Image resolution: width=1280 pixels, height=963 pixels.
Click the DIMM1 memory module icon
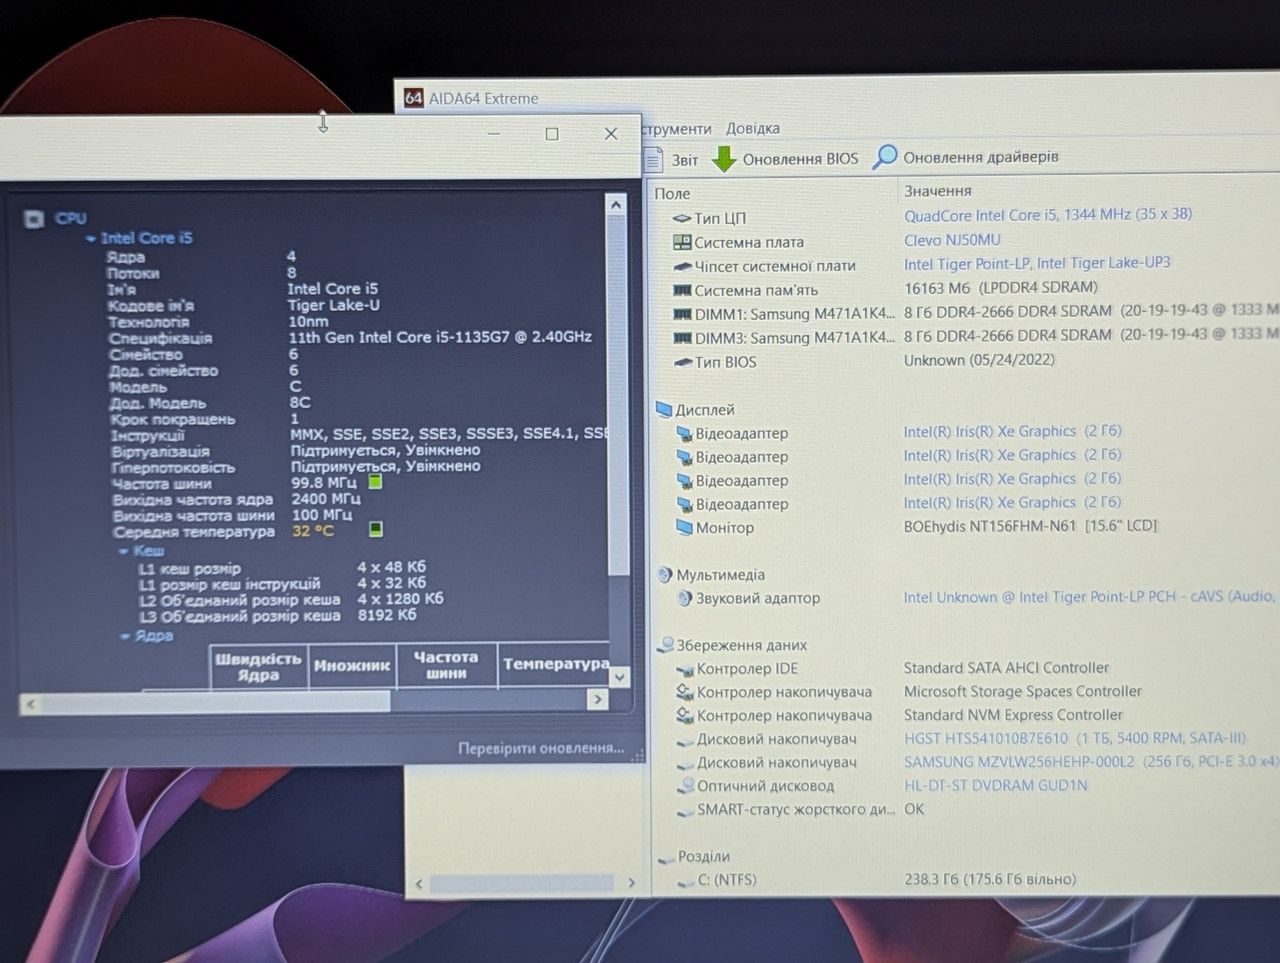(683, 314)
